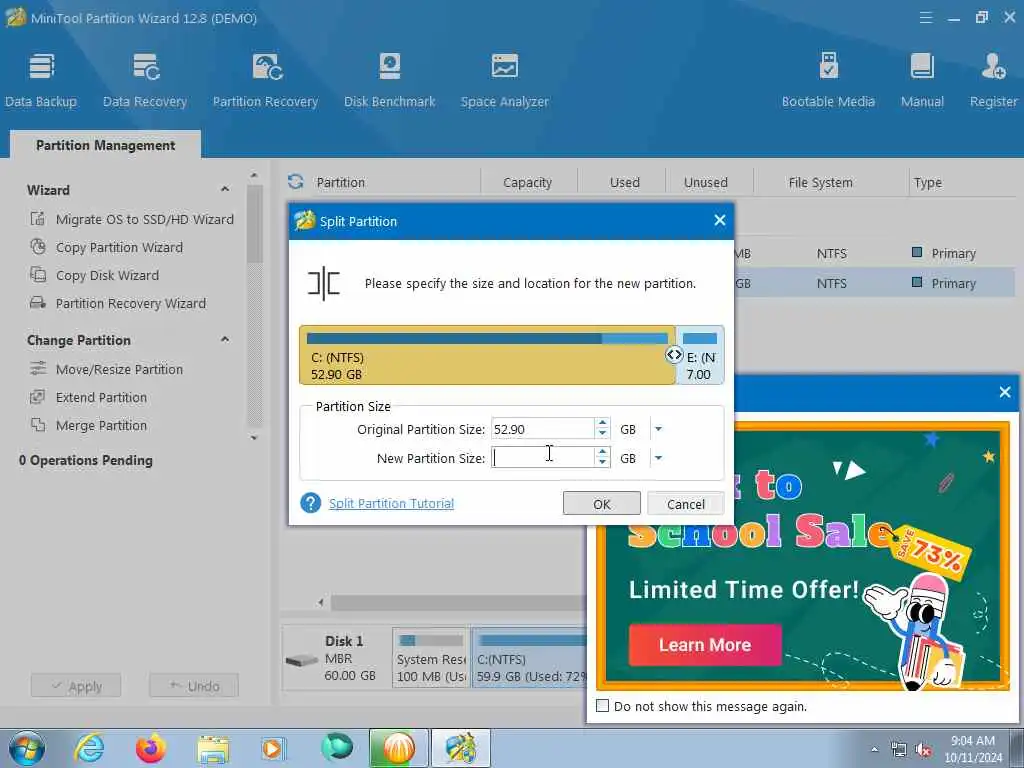Click the Original Partition Size field
1024x768 pixels.
(x=542, y=429)
